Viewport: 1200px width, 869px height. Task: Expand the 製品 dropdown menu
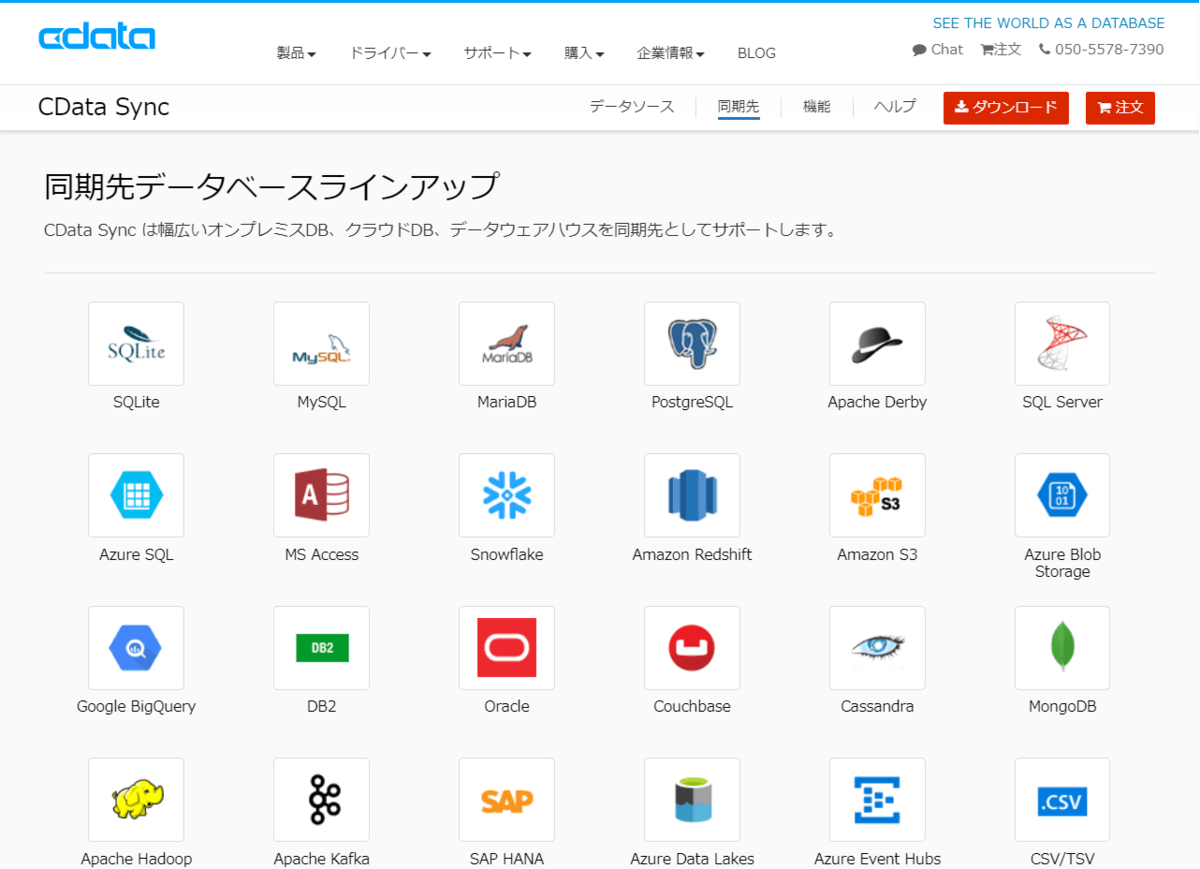296,53
